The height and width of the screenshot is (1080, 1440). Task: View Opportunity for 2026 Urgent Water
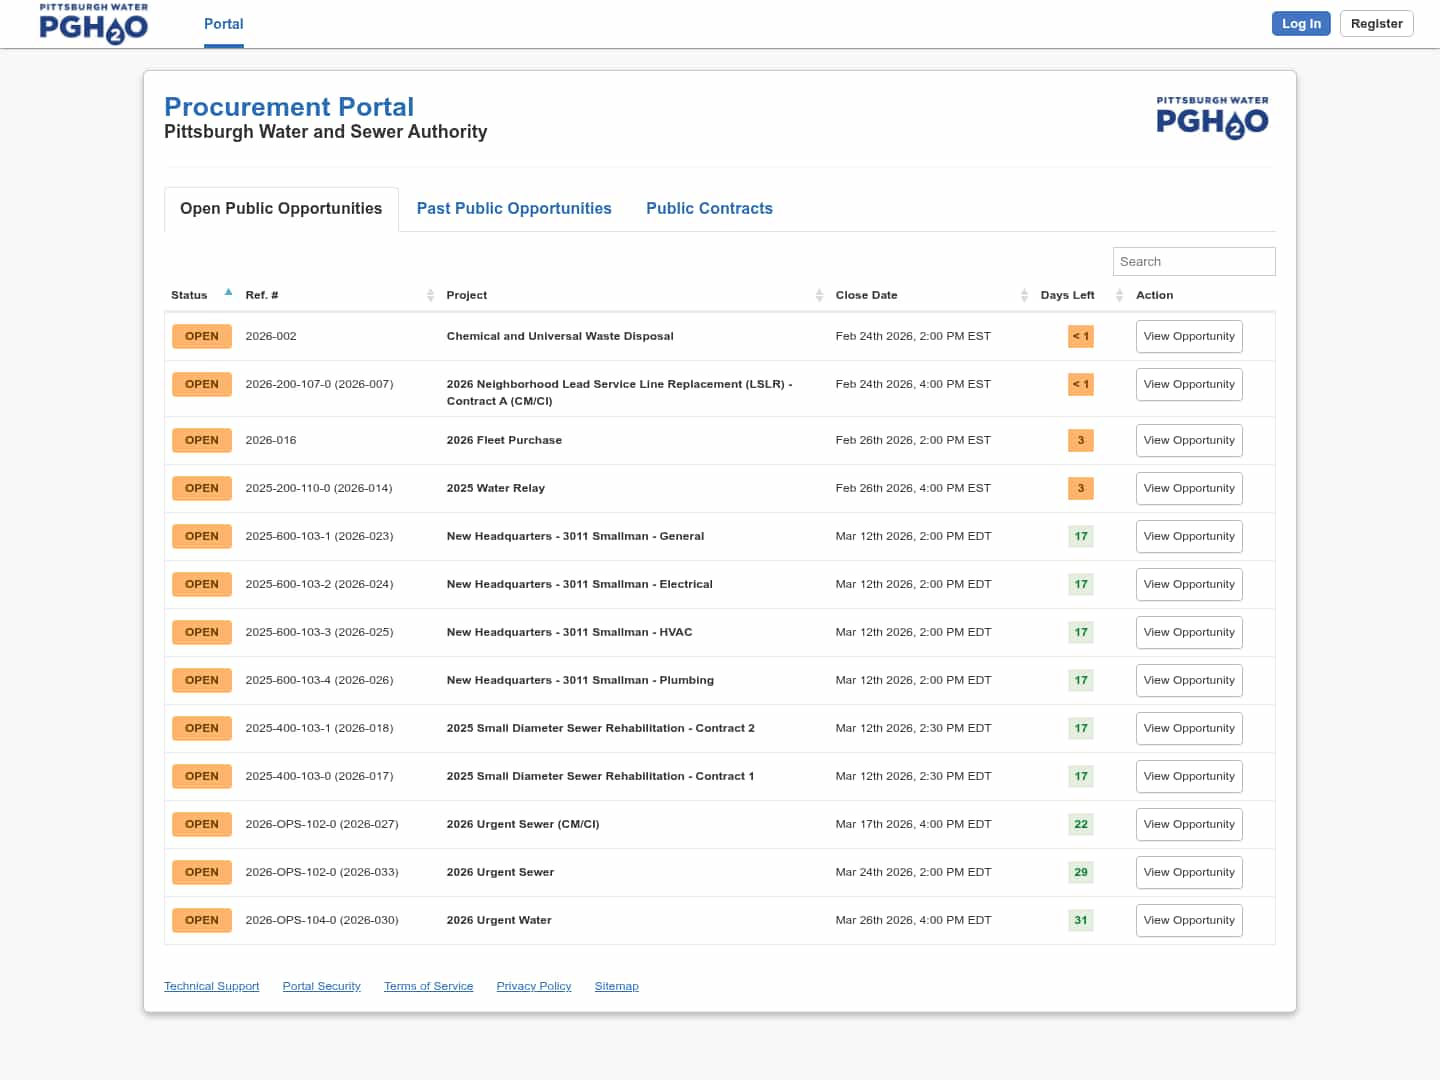tap(1188, 920)
